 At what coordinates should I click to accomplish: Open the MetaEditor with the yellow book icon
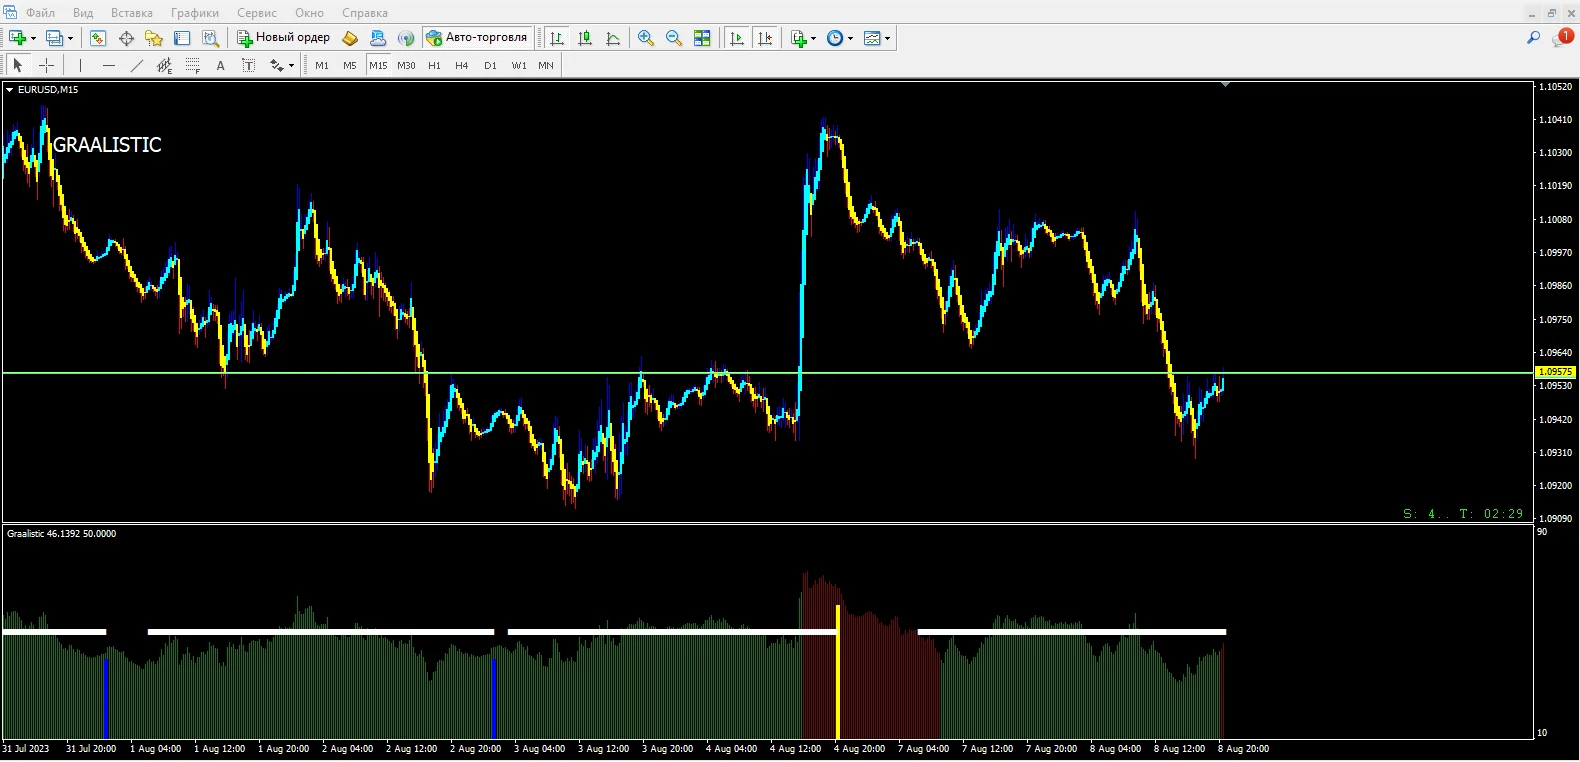click(x=350, y=38)
